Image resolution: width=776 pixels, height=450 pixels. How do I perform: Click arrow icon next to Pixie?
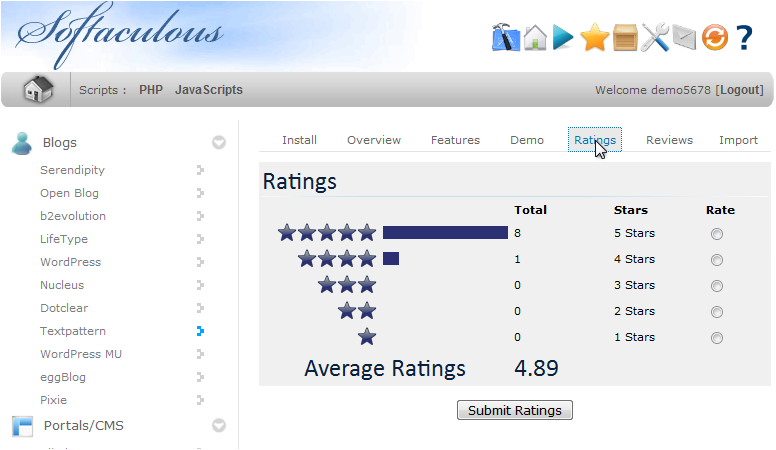[x=200, y=400]
